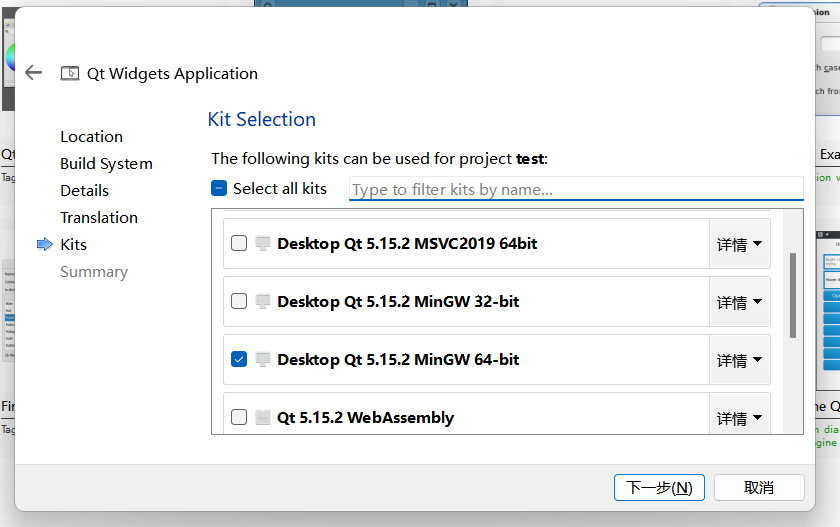
Task: Check the Desktop Qt 5.15.2 MinGW 32-bit kit
Action: click(239, 301)
